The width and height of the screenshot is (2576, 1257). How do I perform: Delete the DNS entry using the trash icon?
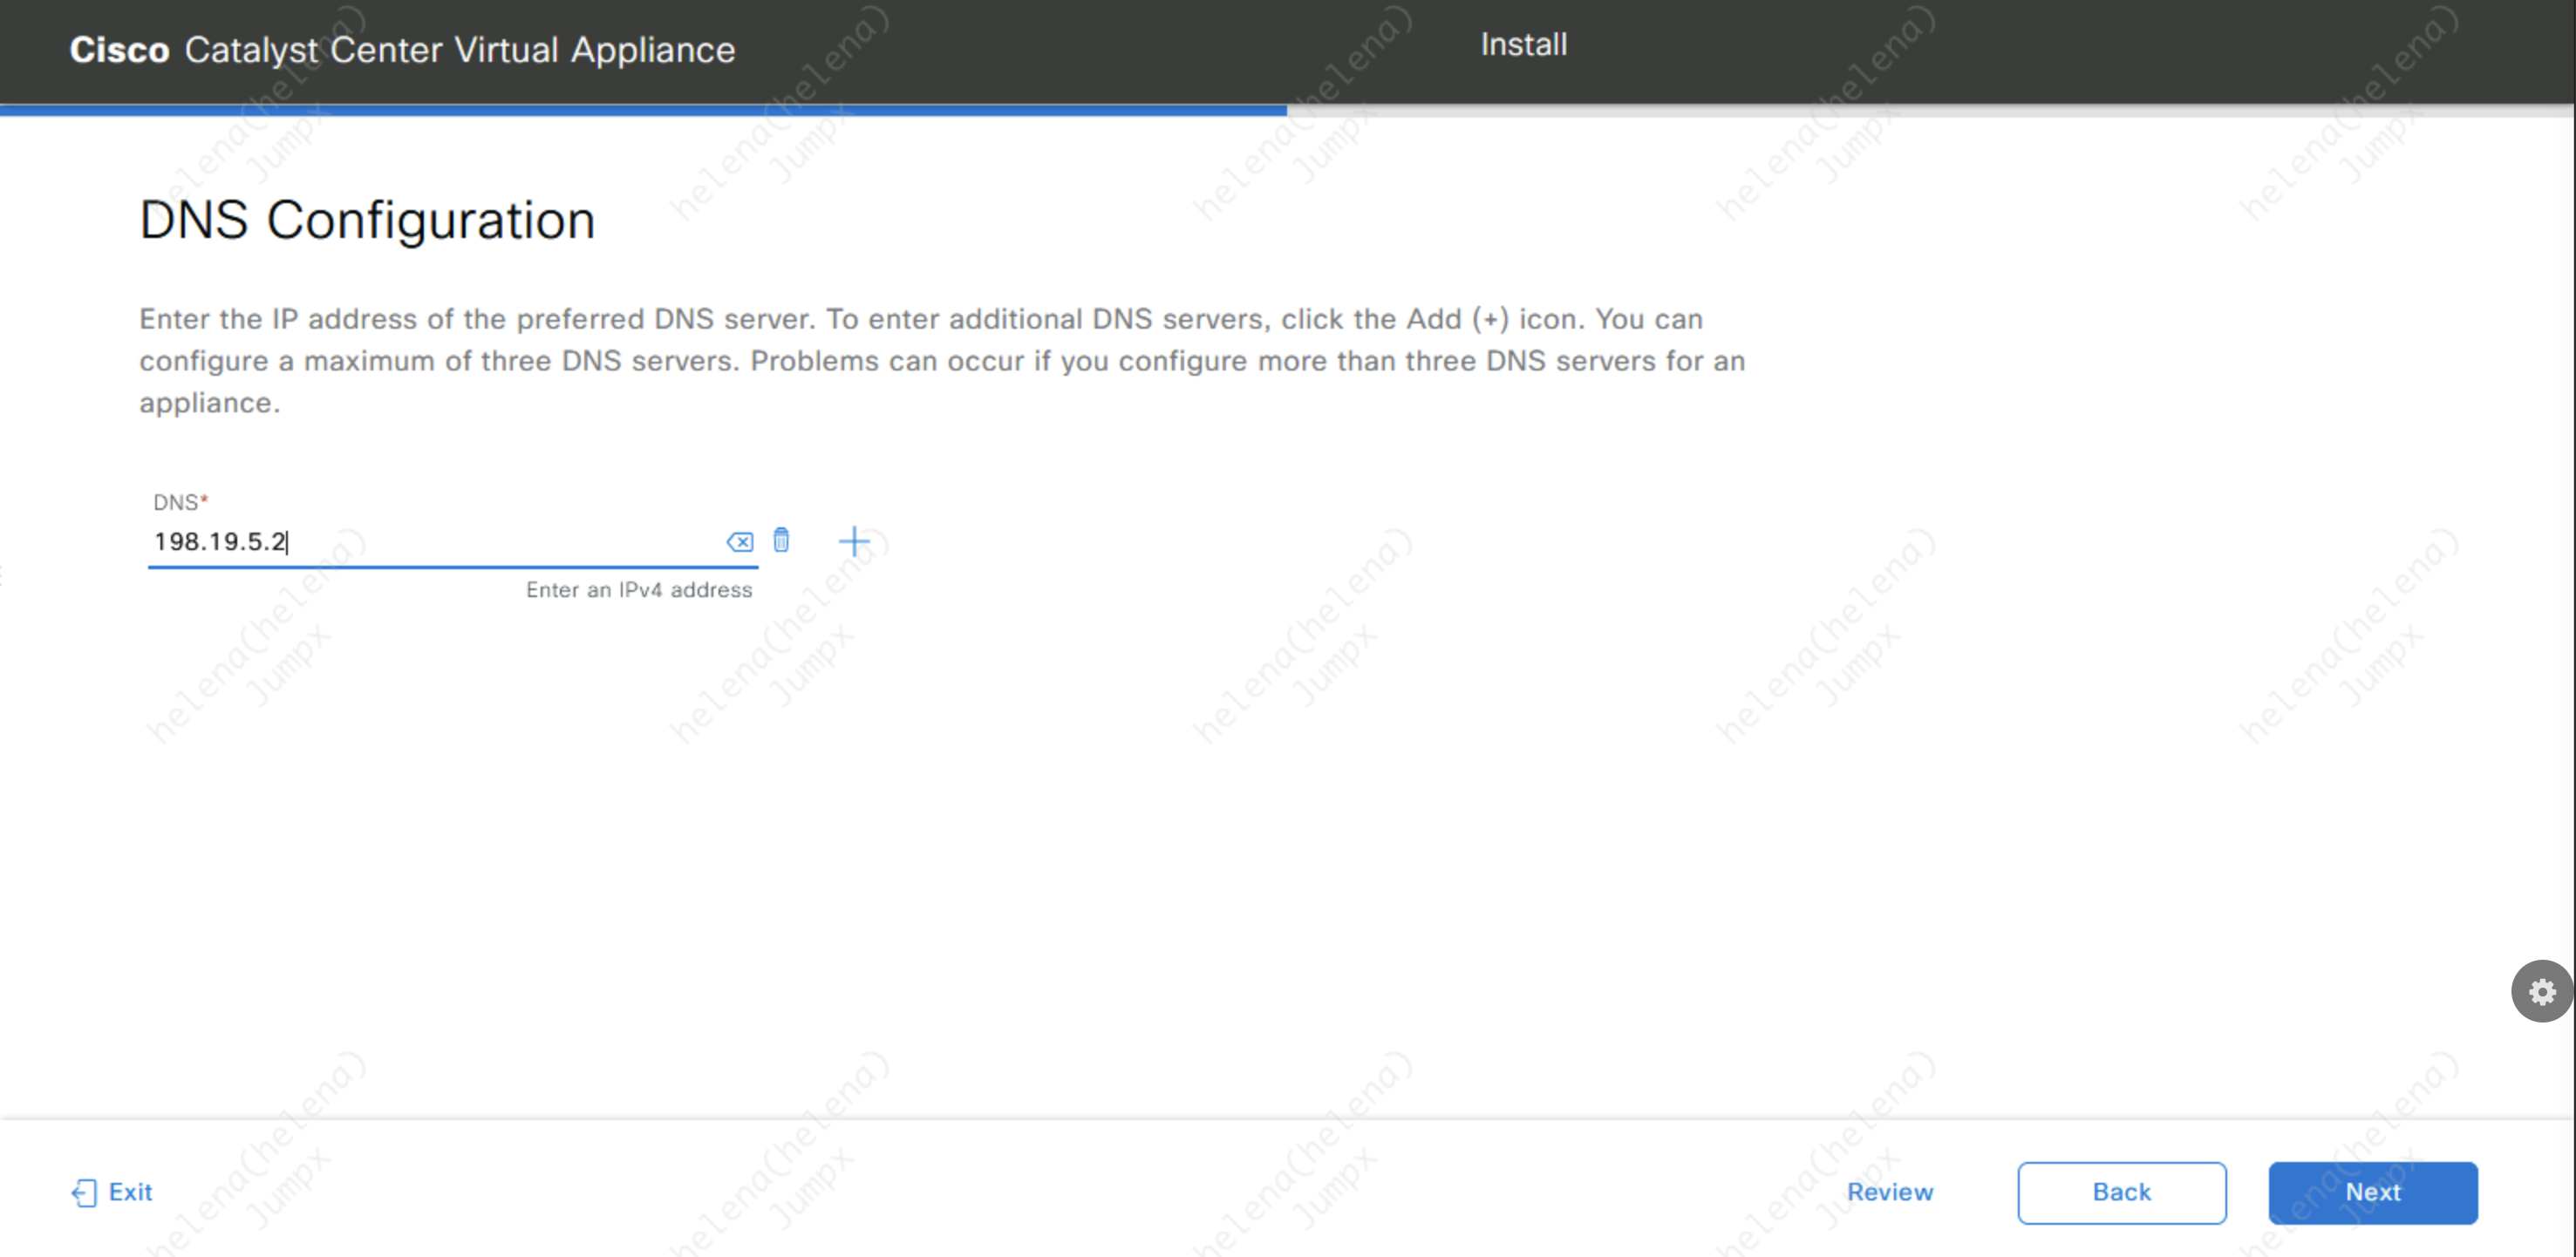pos(781,540)
